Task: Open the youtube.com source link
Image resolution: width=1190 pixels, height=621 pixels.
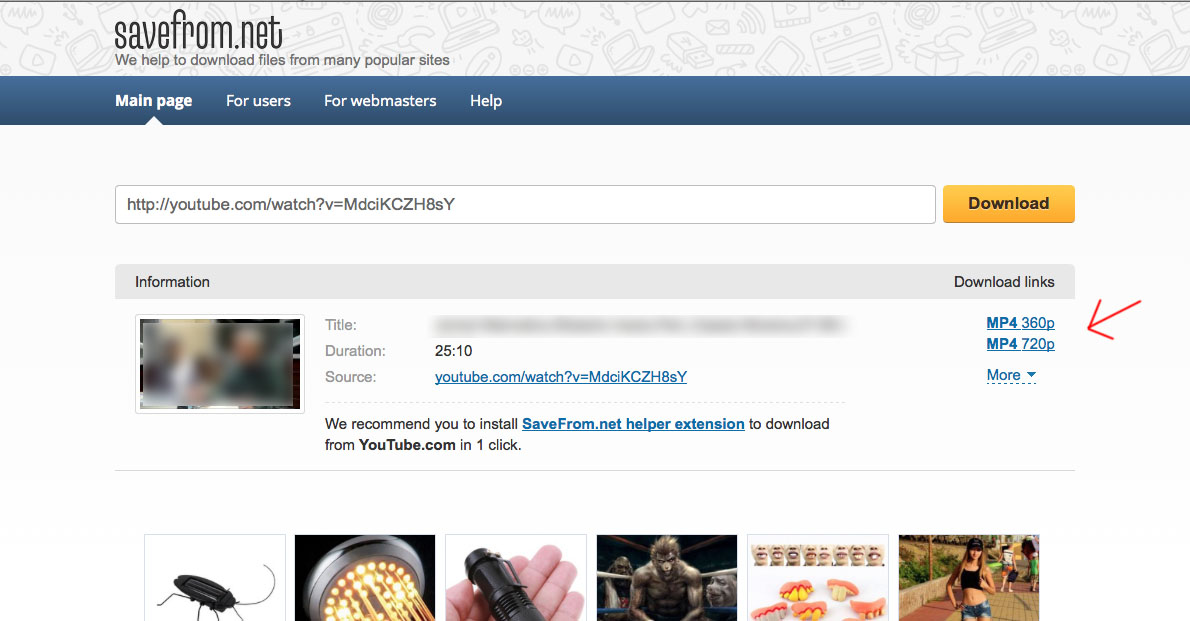Action: pos(561,377)
